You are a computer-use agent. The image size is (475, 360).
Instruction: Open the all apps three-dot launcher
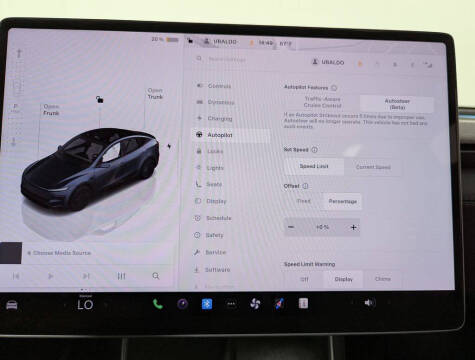(x=231, y=304)
